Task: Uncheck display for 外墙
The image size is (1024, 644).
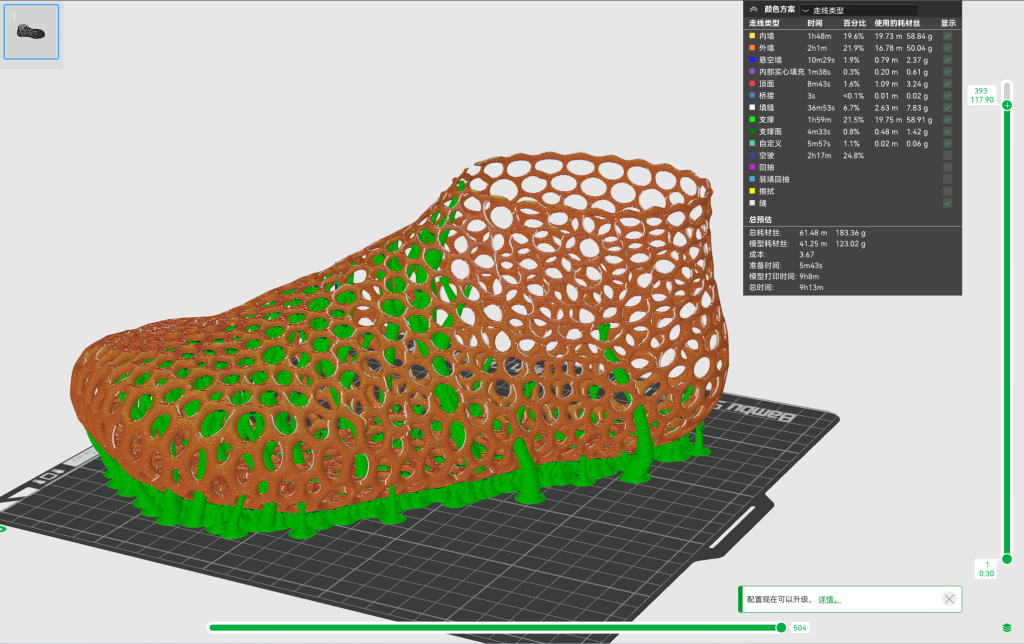Action: [x=947, y=48]
